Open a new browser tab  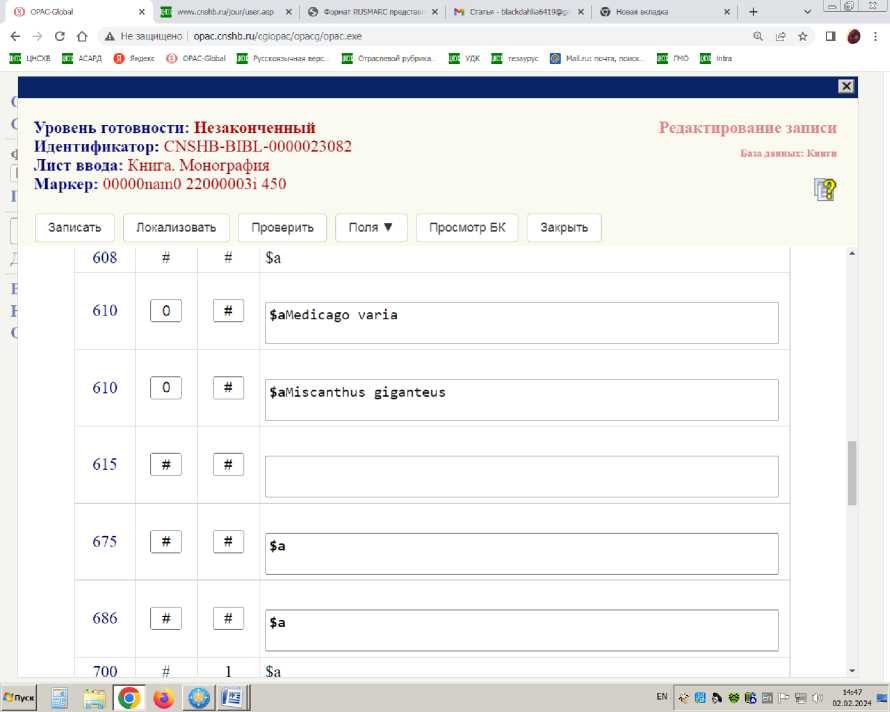coord(753,12)
